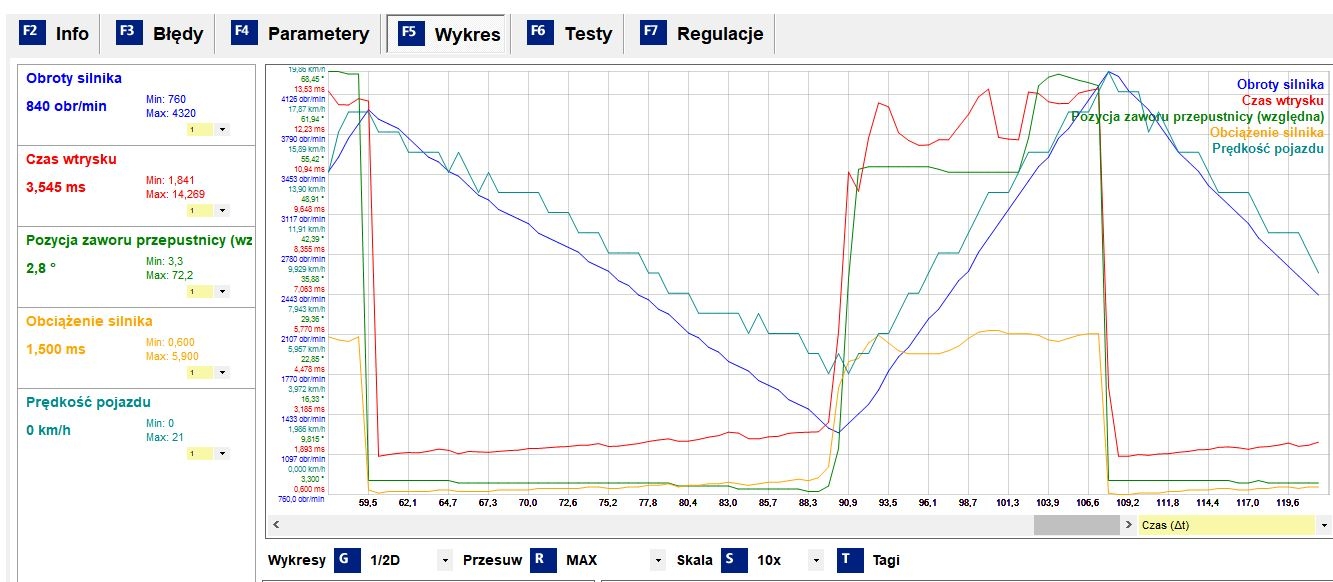
Task: Click the chart scrollbar left arrow
Action: tap(275, 525)
